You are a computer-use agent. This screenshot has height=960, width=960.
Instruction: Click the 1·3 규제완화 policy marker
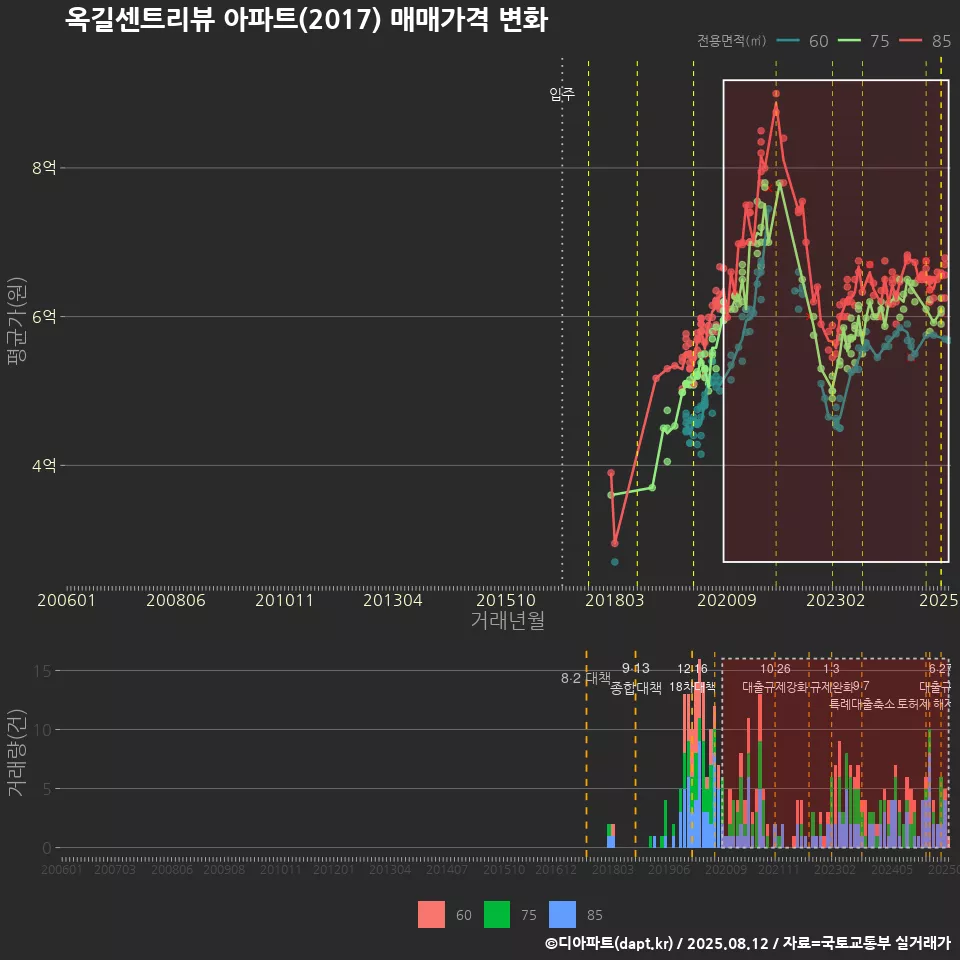click(831, 678)
